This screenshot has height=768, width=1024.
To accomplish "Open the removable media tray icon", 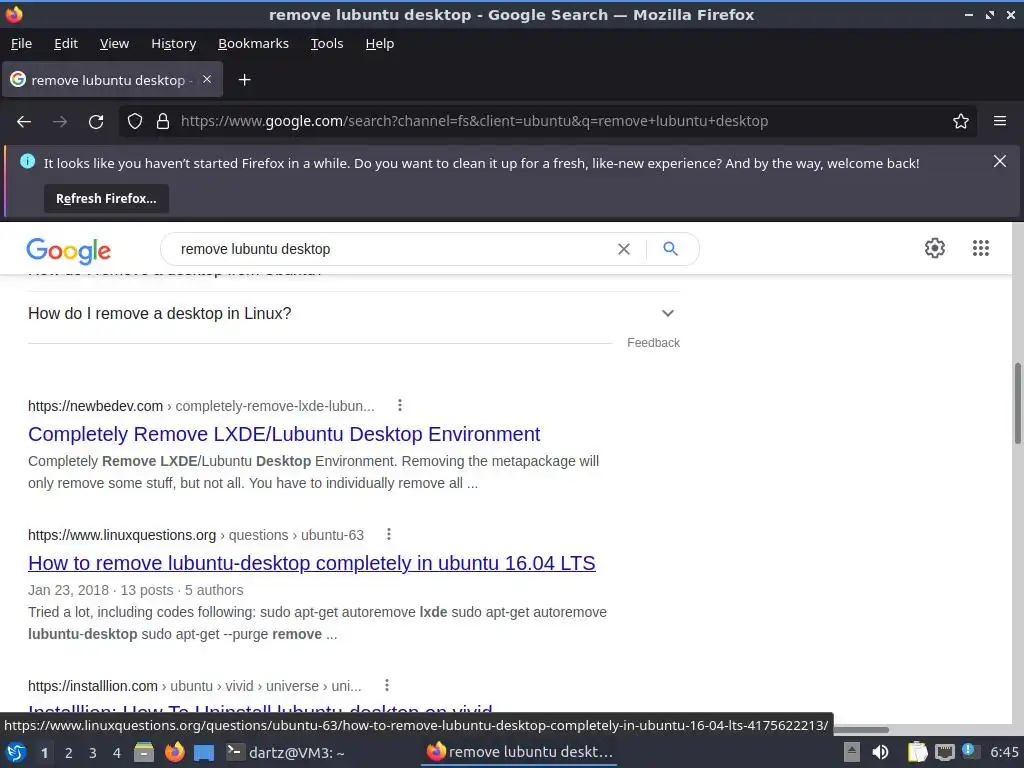I will [852, 752].
